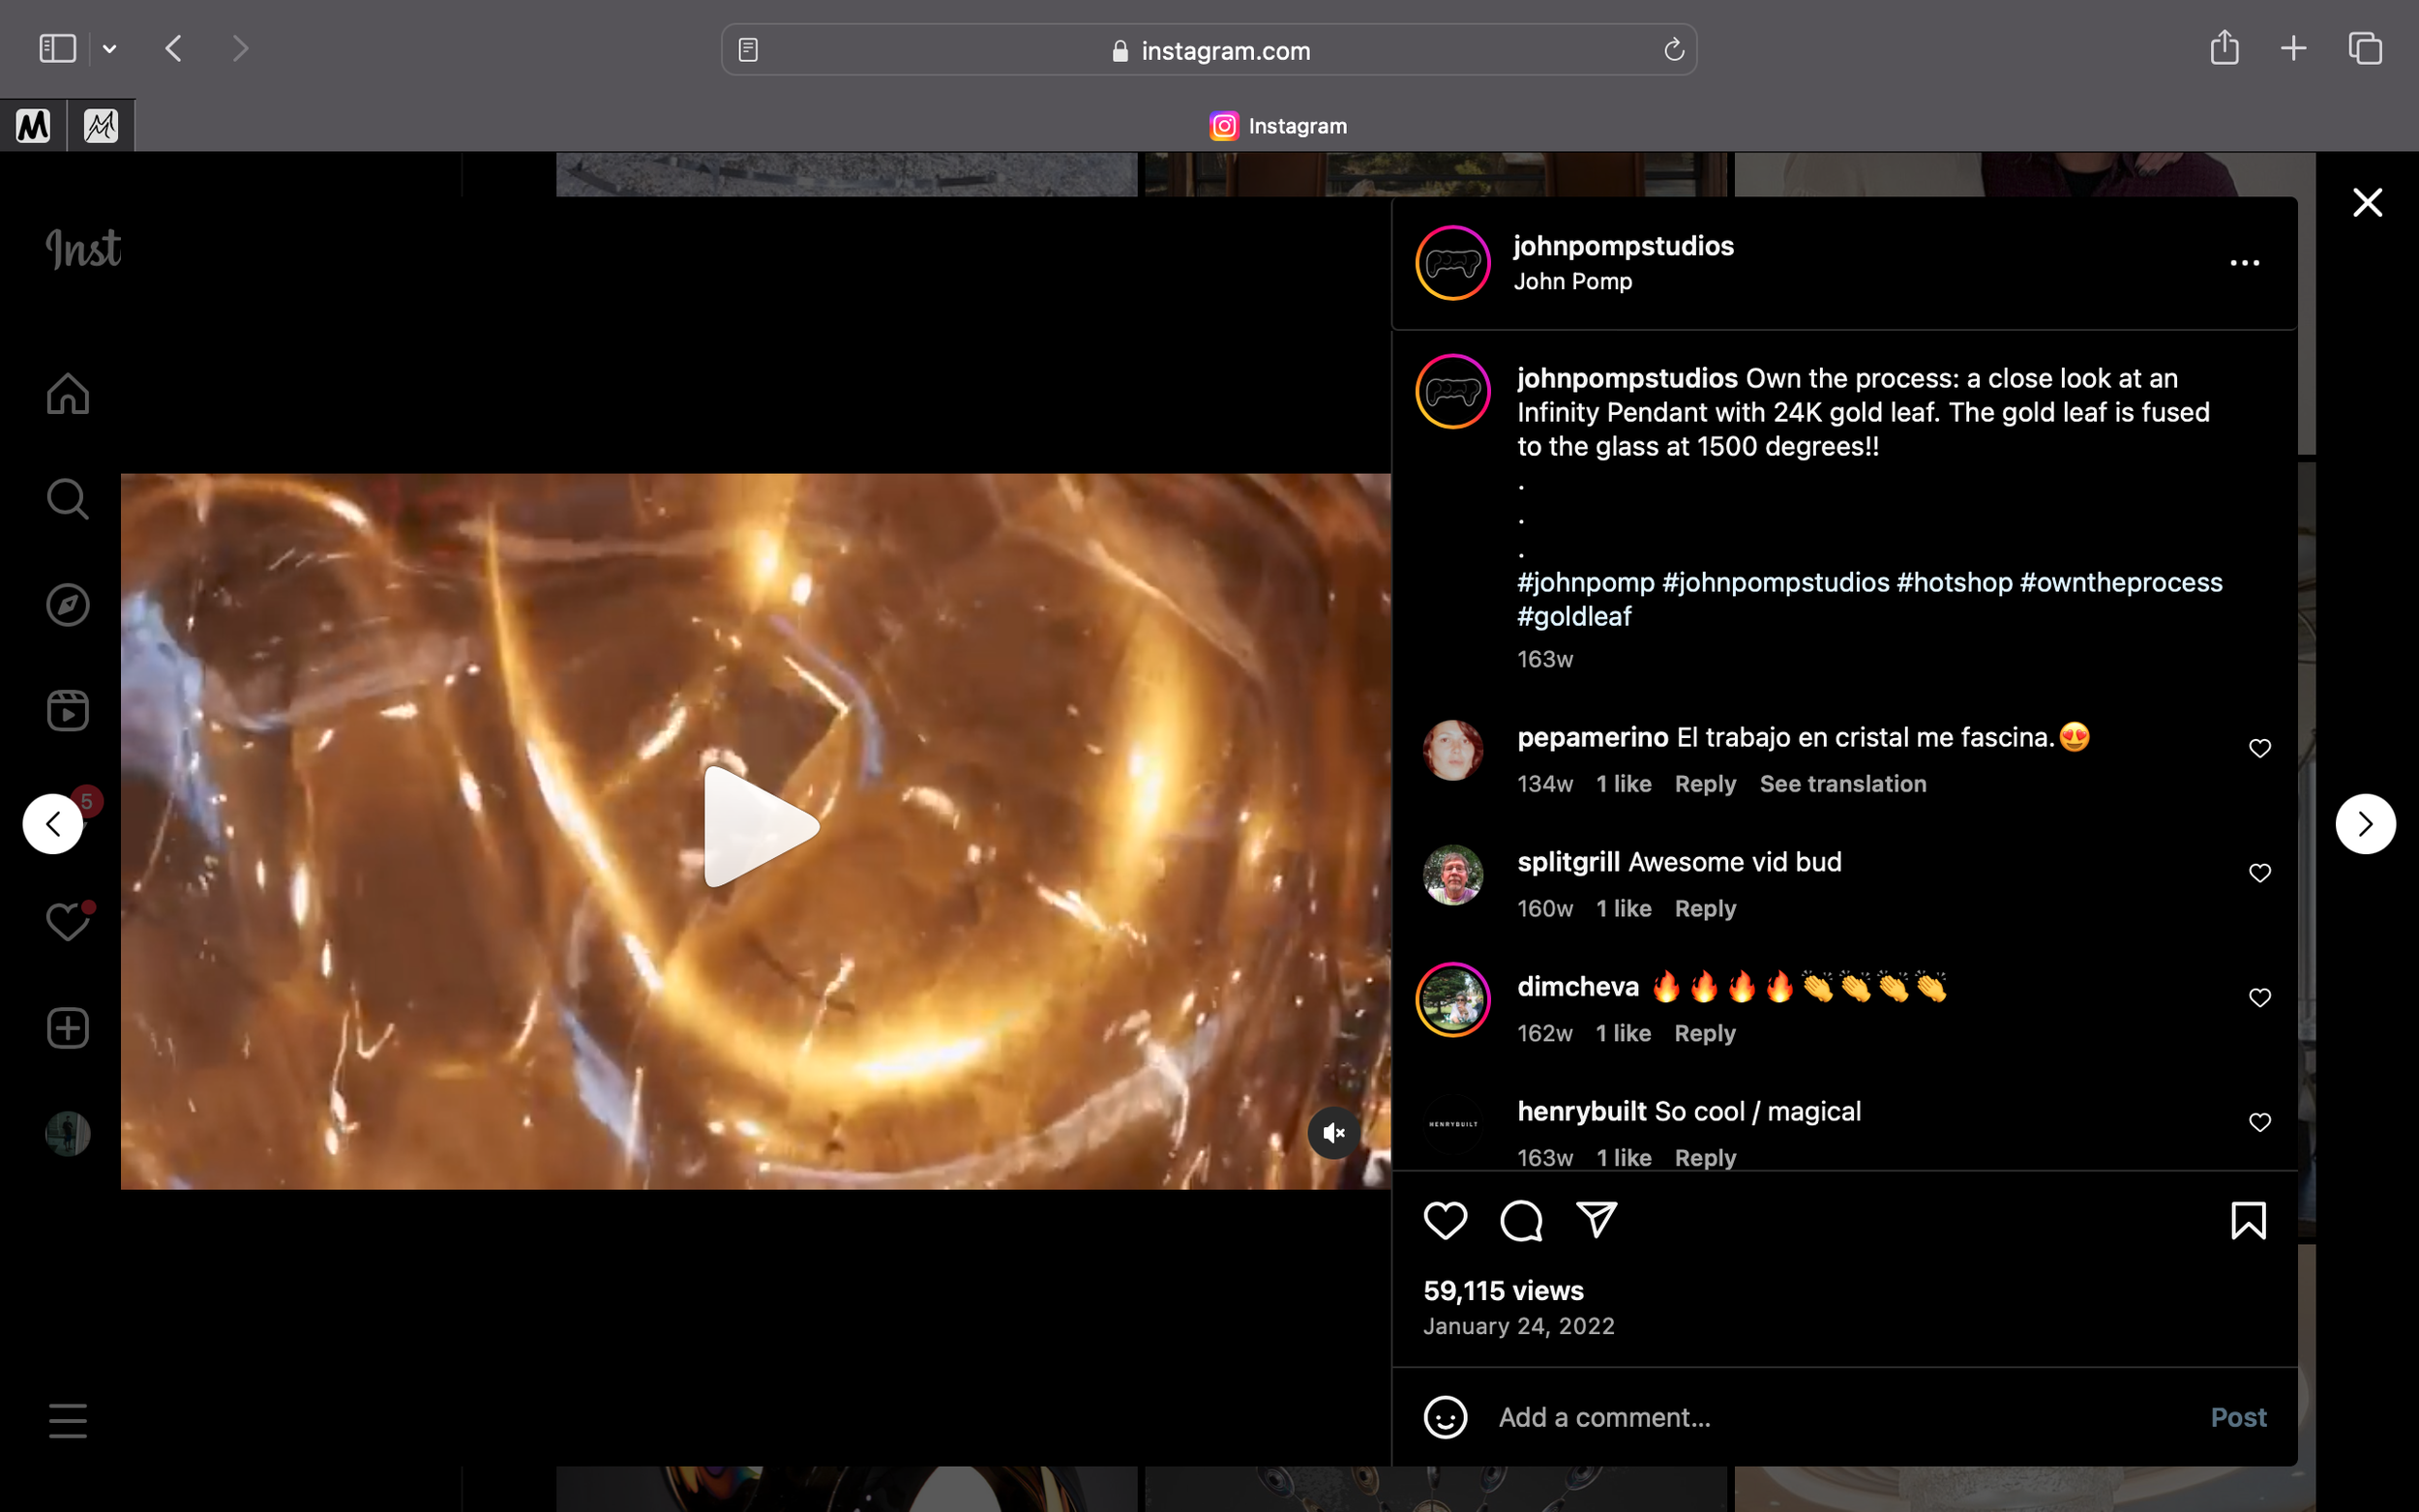Open Safari reader page icon
2419x1512 pixels.
tap(748, 50)
